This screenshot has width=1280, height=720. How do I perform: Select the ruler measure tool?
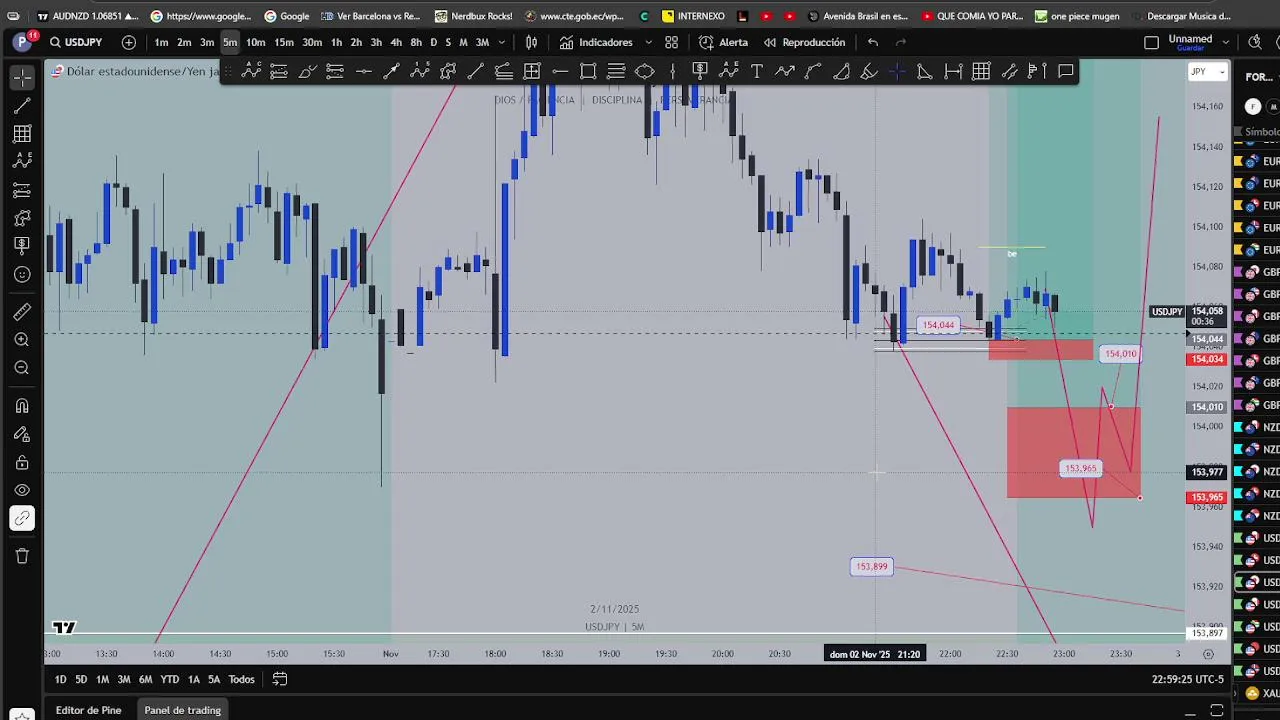(x=22, y=312)
